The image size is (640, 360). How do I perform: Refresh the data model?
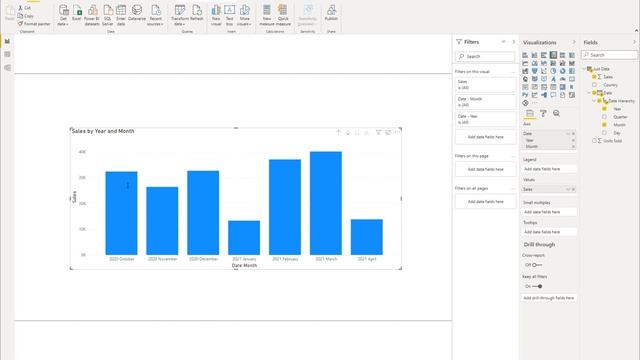[x=197, y=13]
